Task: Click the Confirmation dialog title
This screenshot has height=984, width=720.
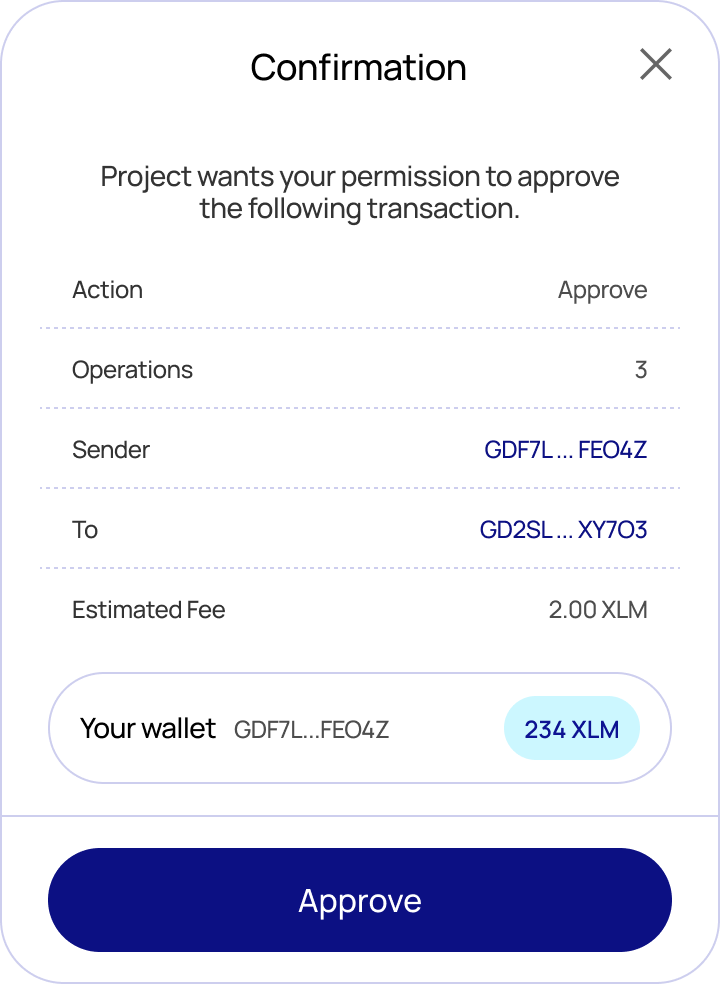Action: coord(358,67)
